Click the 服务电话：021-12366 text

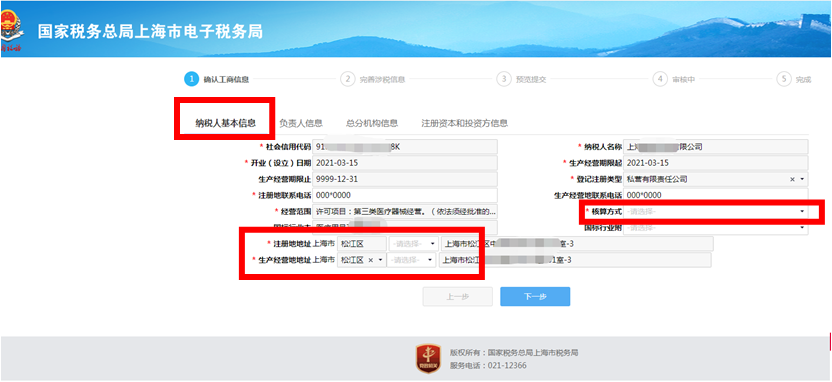coord(488,366)
